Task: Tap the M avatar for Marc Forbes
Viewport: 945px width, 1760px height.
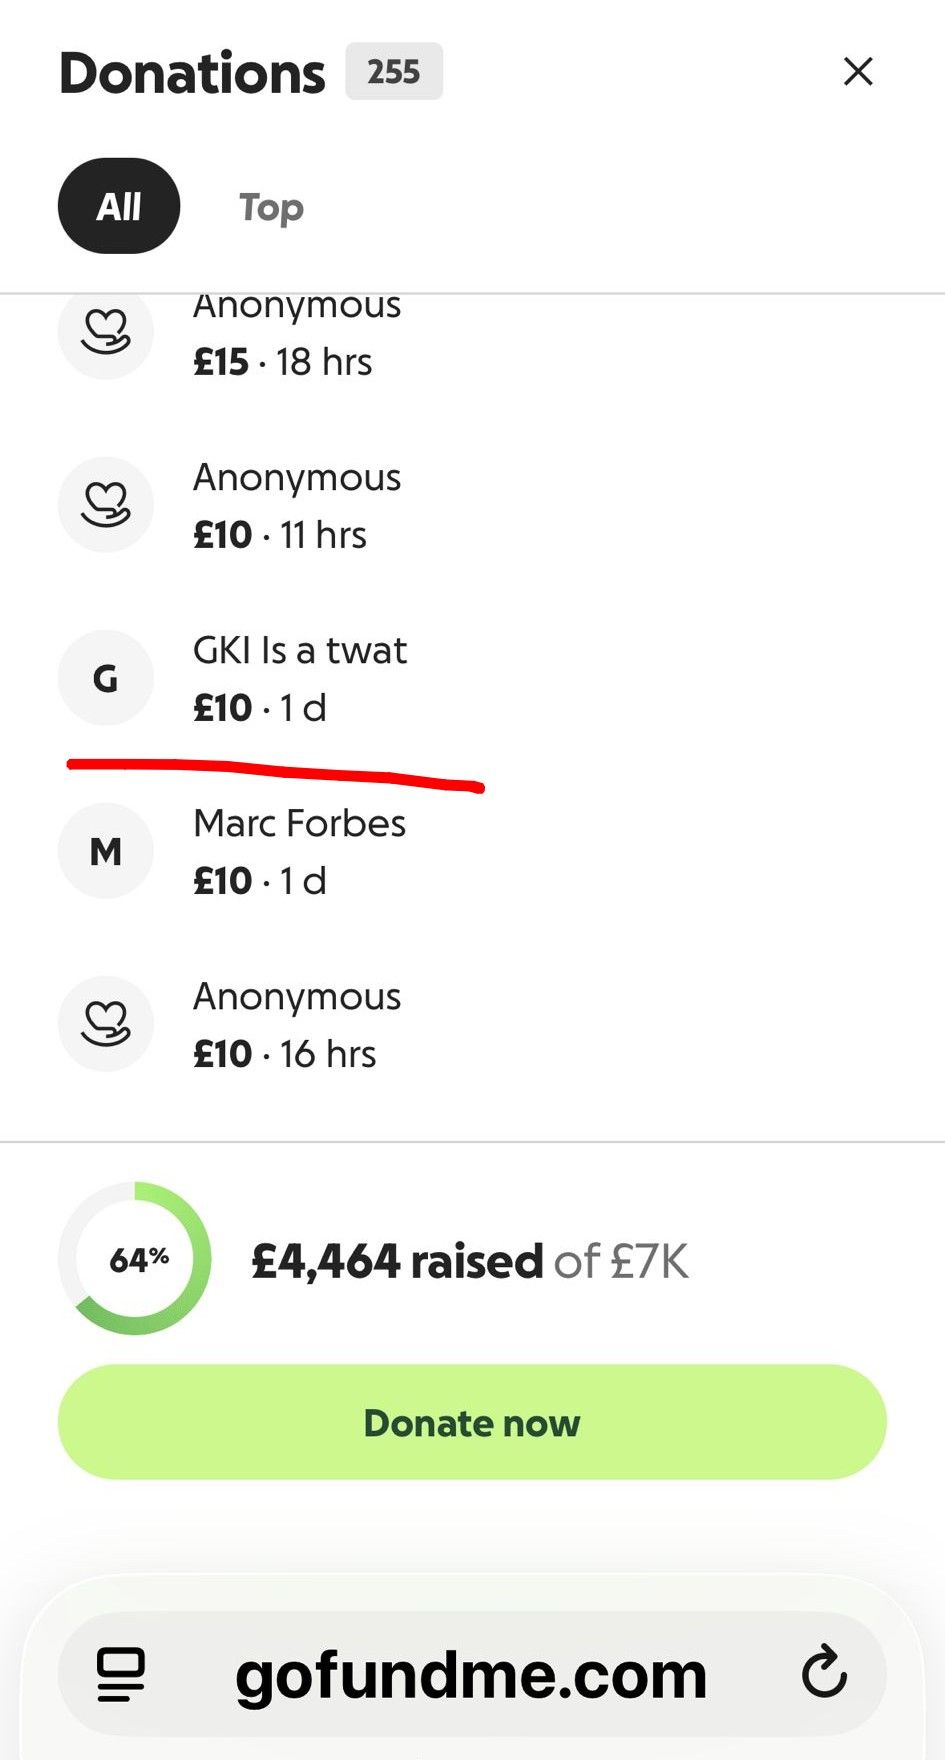Action: click(106, 851)
